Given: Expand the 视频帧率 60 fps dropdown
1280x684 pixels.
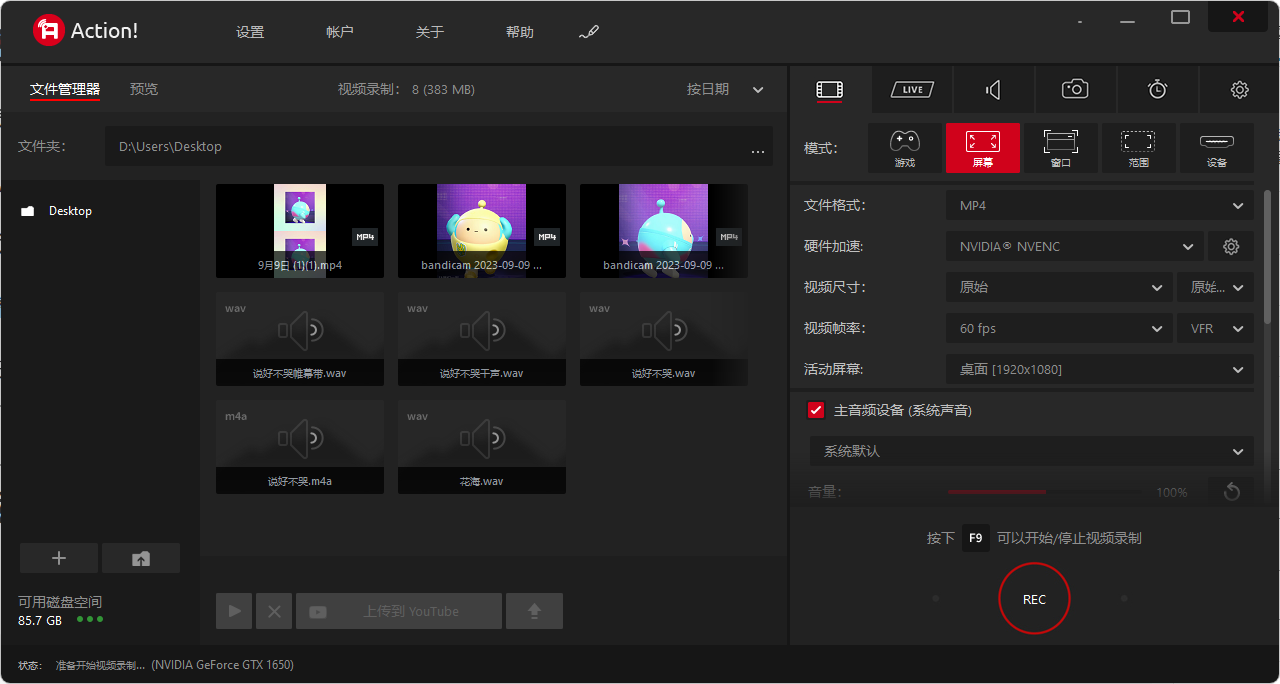Looking at the screenshot, I should 1059,328.
